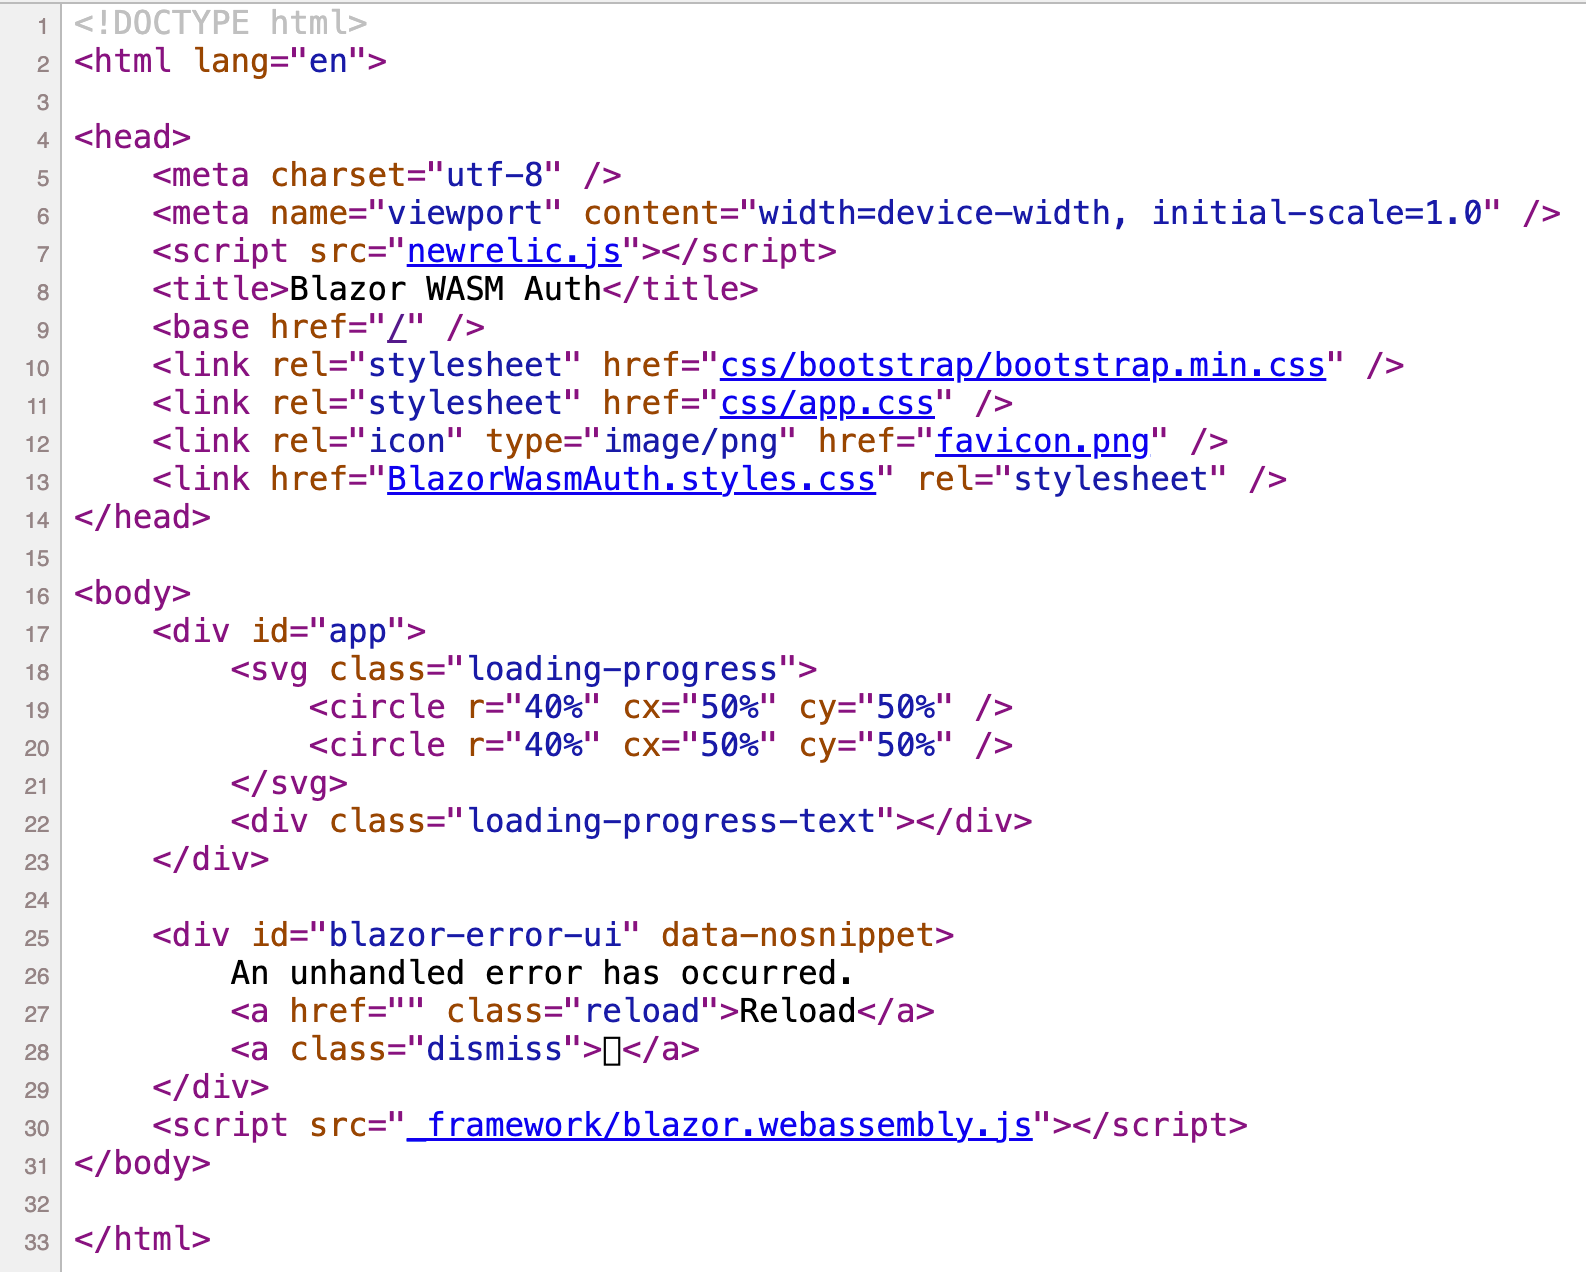This screenshot has height=1272, width=1586.
Task: Click the "blazor-error-ui" id value
Action: pos(474,935)
